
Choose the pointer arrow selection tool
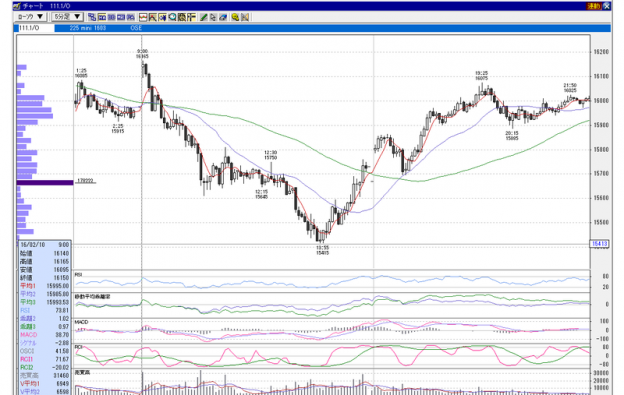[213, 17]
